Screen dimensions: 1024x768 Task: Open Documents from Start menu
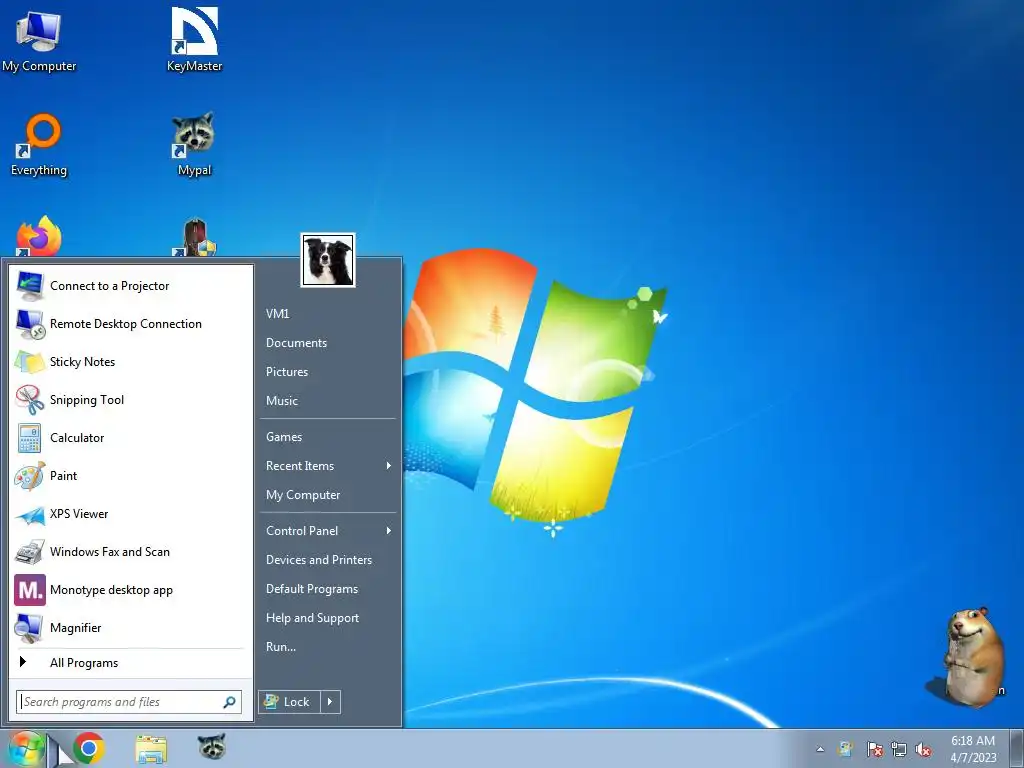tap(296, 343)
